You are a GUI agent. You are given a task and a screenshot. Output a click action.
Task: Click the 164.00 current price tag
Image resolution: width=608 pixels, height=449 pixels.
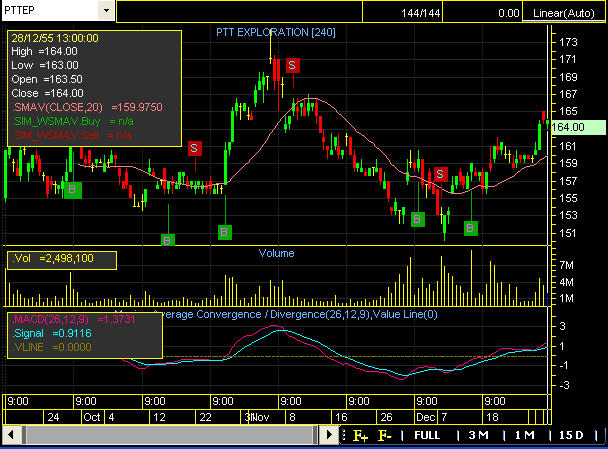(x=578, y=127)
